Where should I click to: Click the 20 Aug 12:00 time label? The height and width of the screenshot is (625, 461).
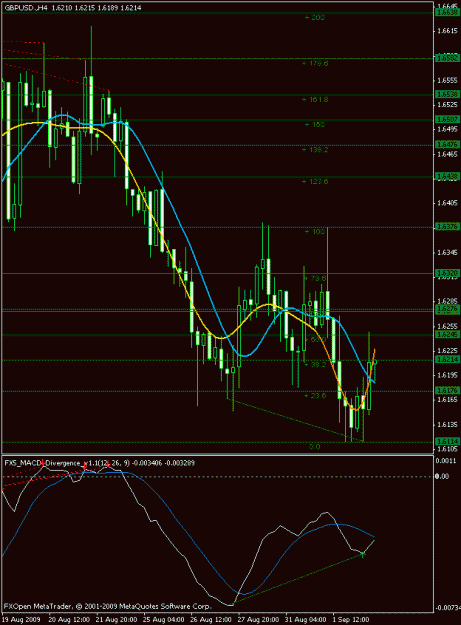coord(69,620)
